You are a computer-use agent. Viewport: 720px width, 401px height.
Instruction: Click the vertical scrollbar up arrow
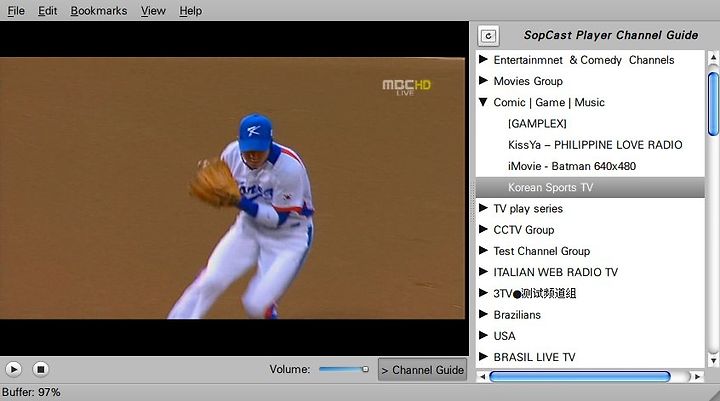pos(713,57)
